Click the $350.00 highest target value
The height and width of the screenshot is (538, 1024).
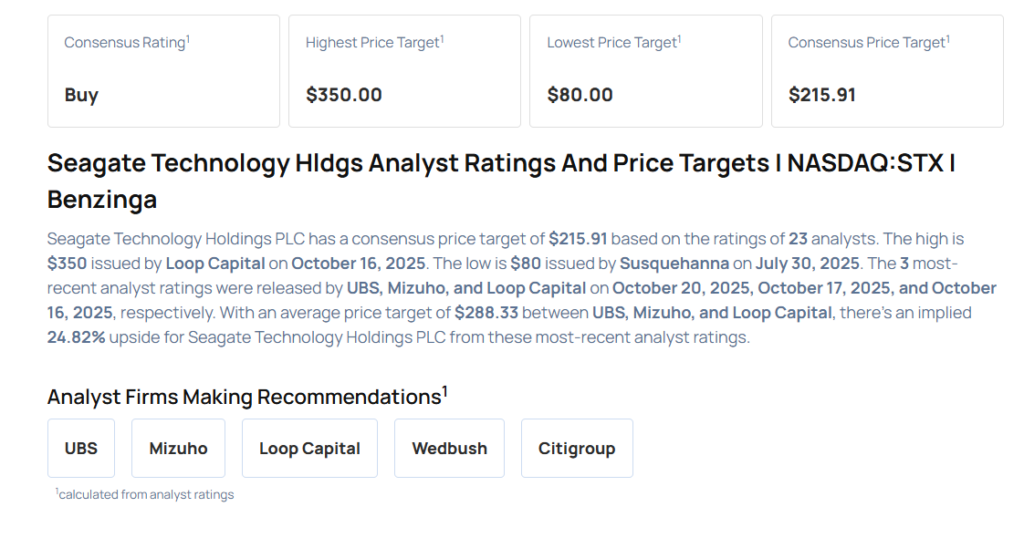(x=343, y=95)
